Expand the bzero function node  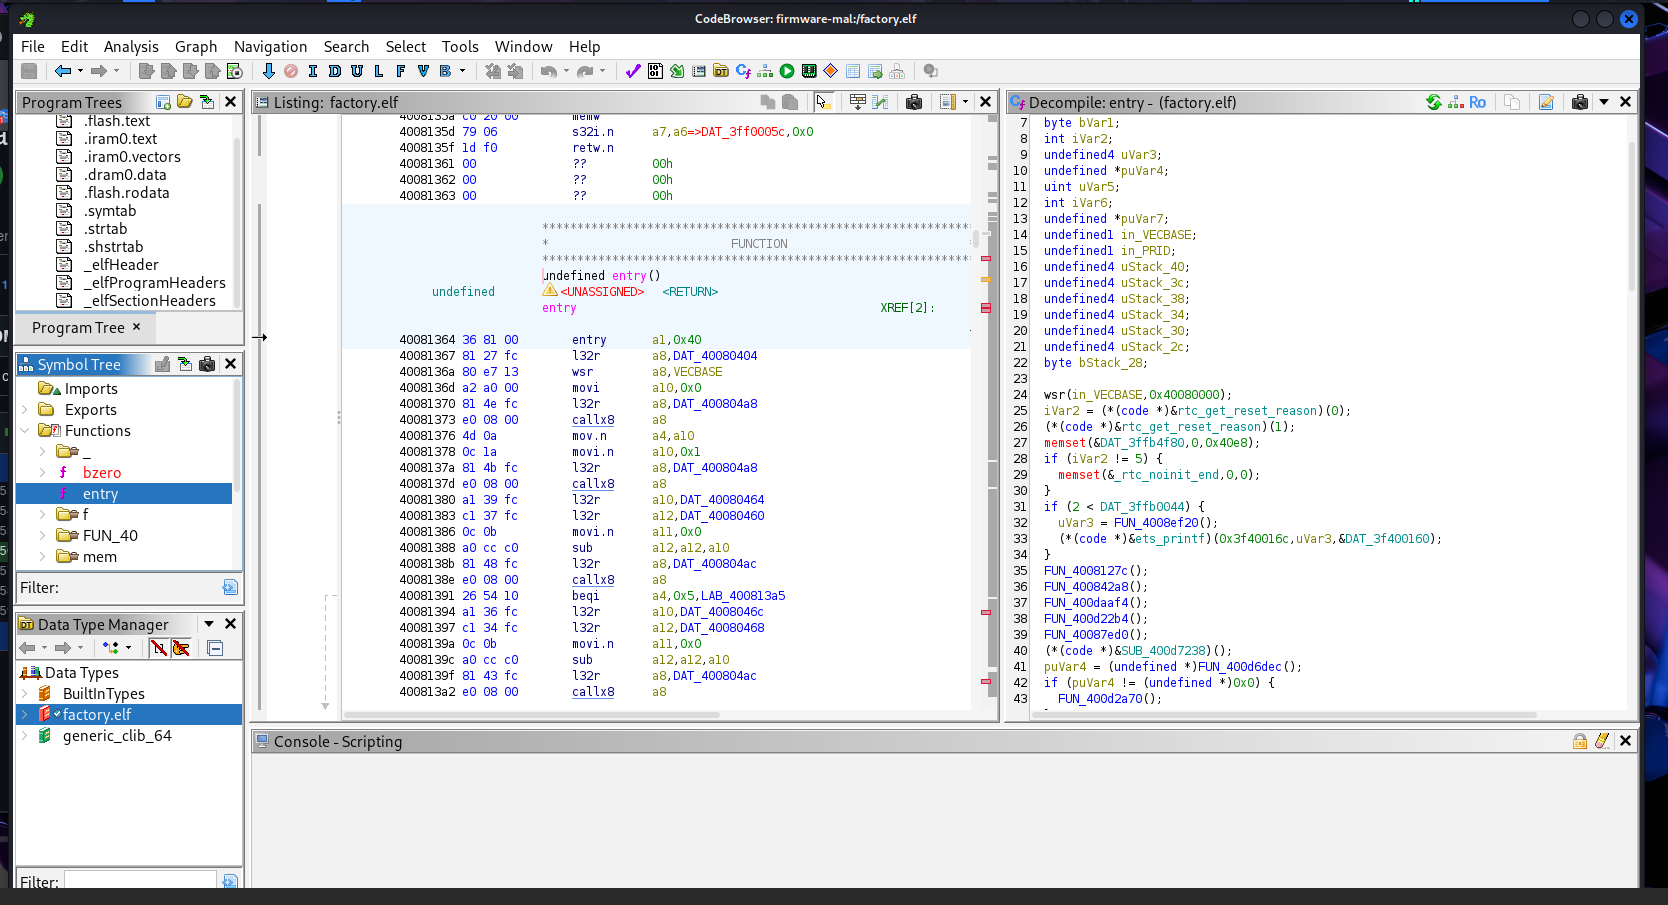(42, 473)
